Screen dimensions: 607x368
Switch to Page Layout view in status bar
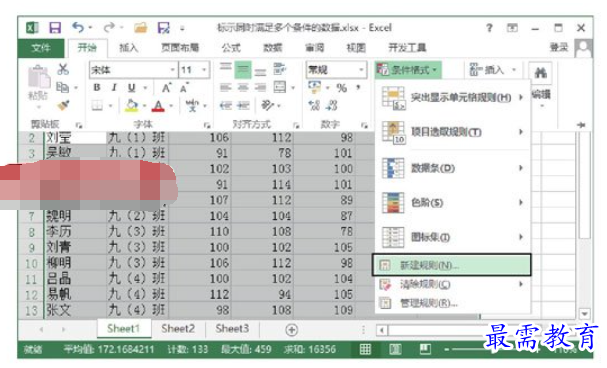(395, 349)
